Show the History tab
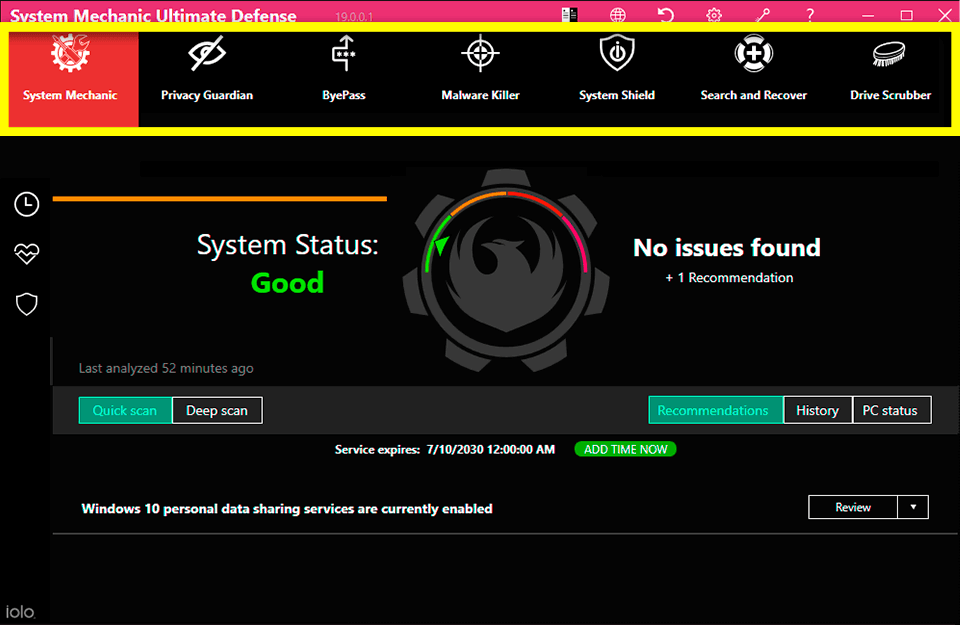 click(817, 410)
